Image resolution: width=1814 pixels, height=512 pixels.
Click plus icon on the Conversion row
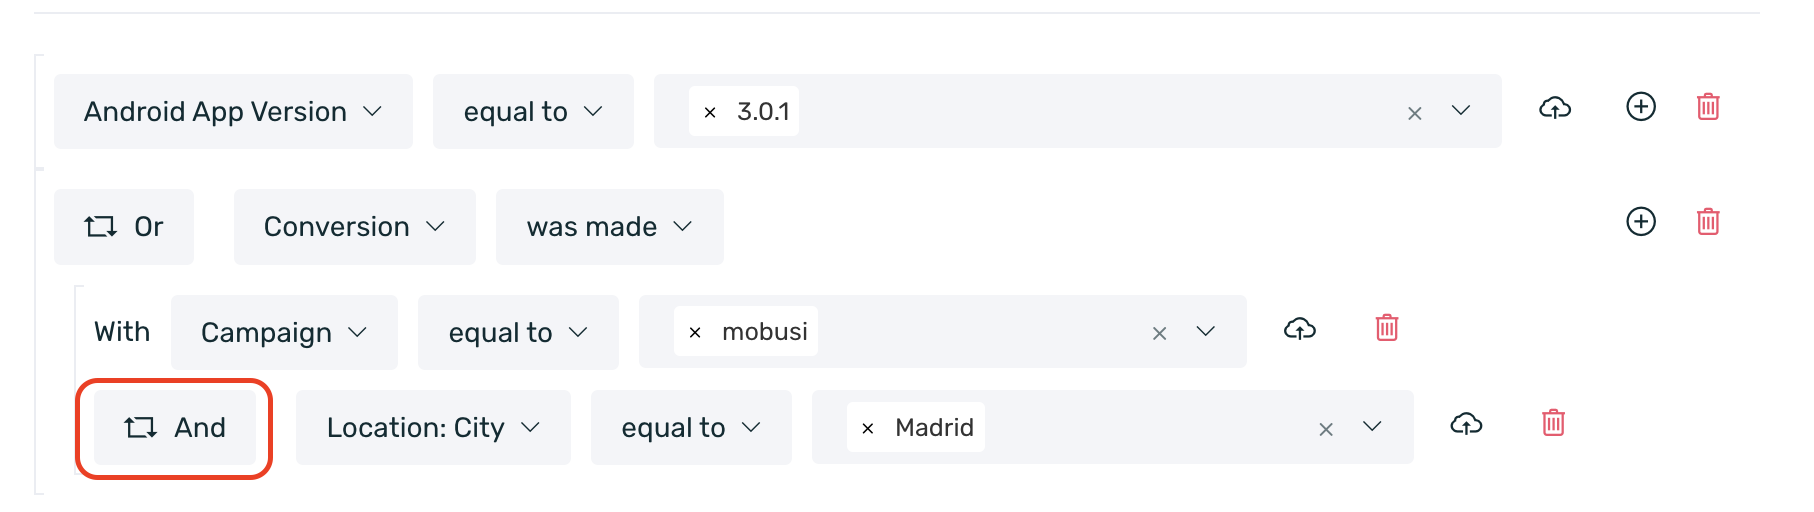pyautogui.click(x=1641, y=222)
